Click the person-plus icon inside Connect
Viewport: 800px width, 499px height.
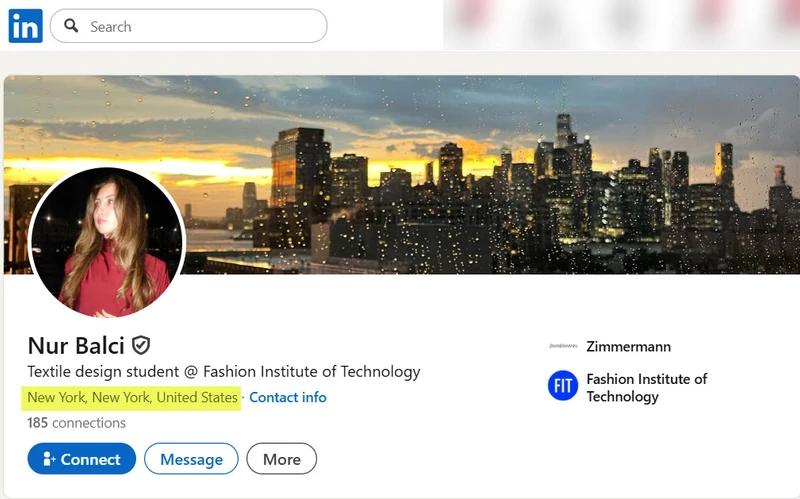pyautogui.click(x=49, y=459)
